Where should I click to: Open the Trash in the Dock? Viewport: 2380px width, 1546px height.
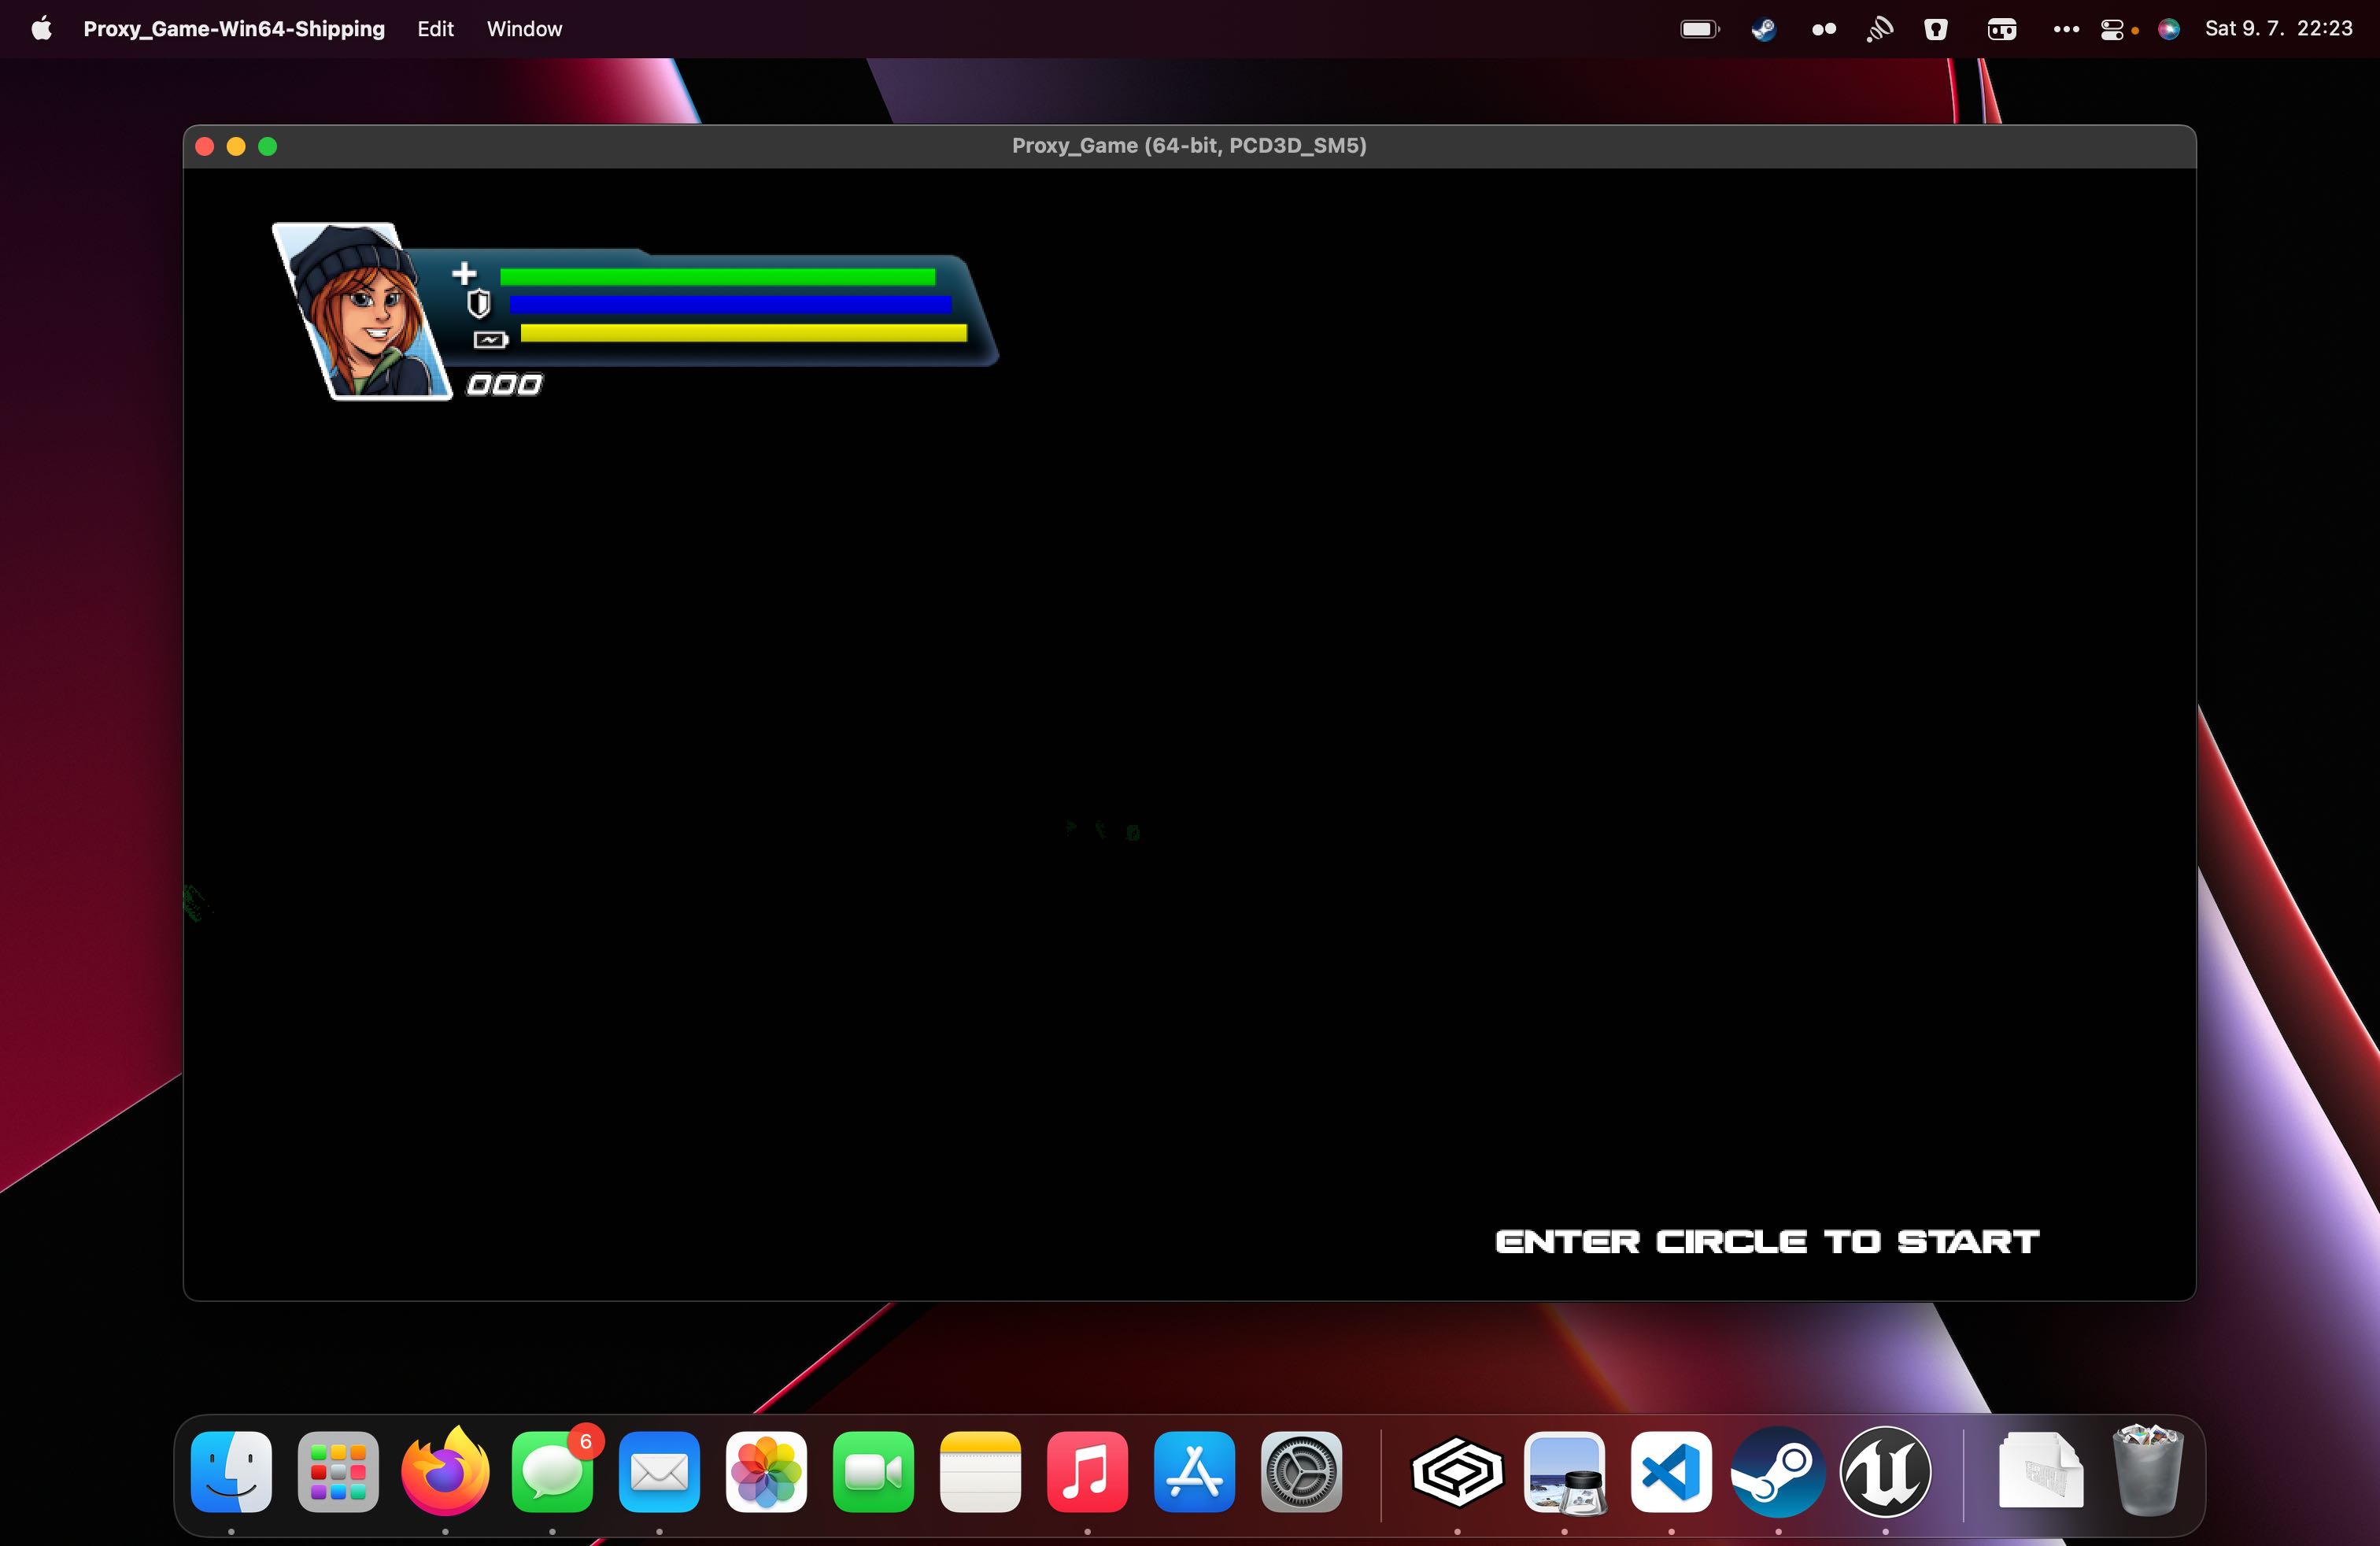[2148, 1470]
